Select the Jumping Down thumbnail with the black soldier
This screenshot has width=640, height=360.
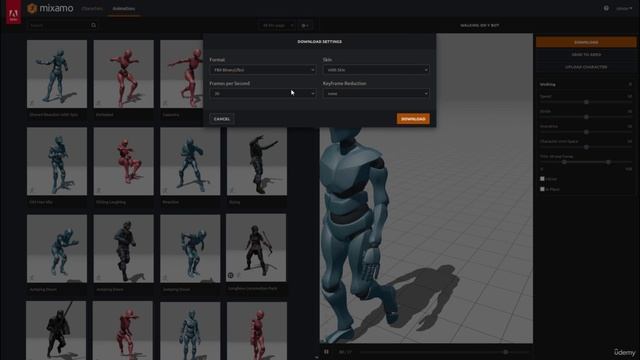pos(124,249)
